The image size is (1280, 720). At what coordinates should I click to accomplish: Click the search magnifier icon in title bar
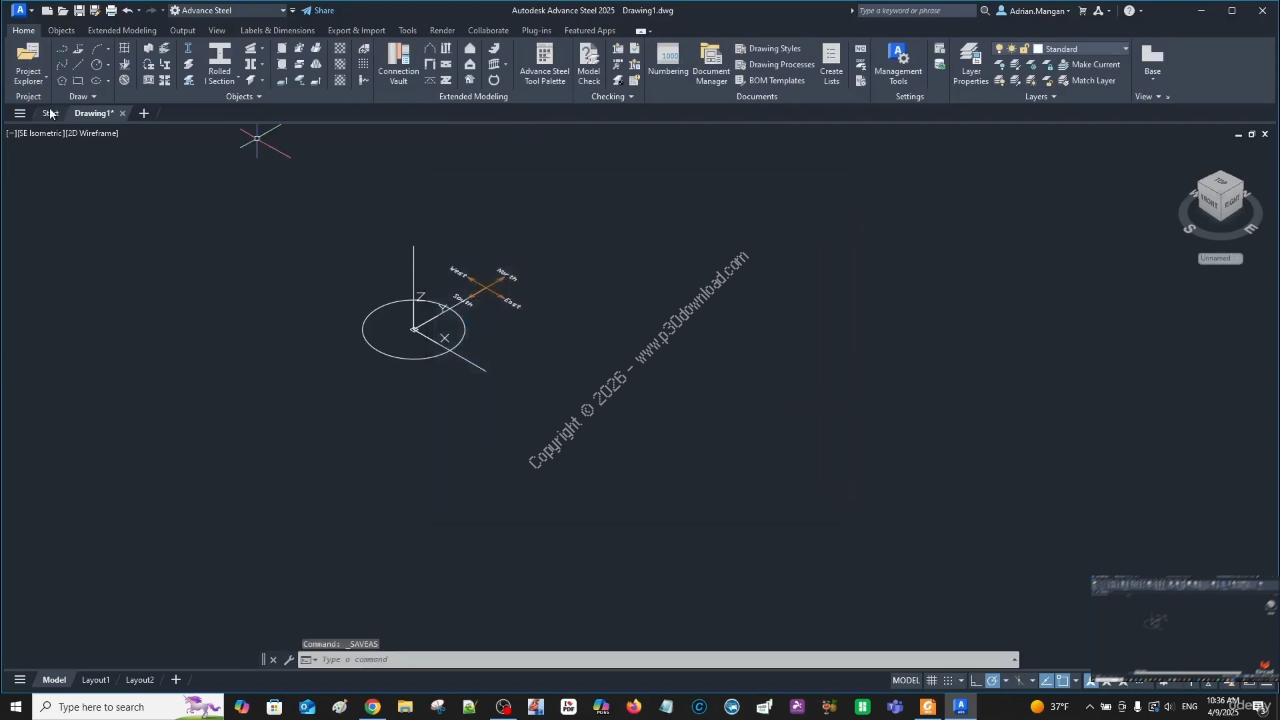[x=985, y=10]
